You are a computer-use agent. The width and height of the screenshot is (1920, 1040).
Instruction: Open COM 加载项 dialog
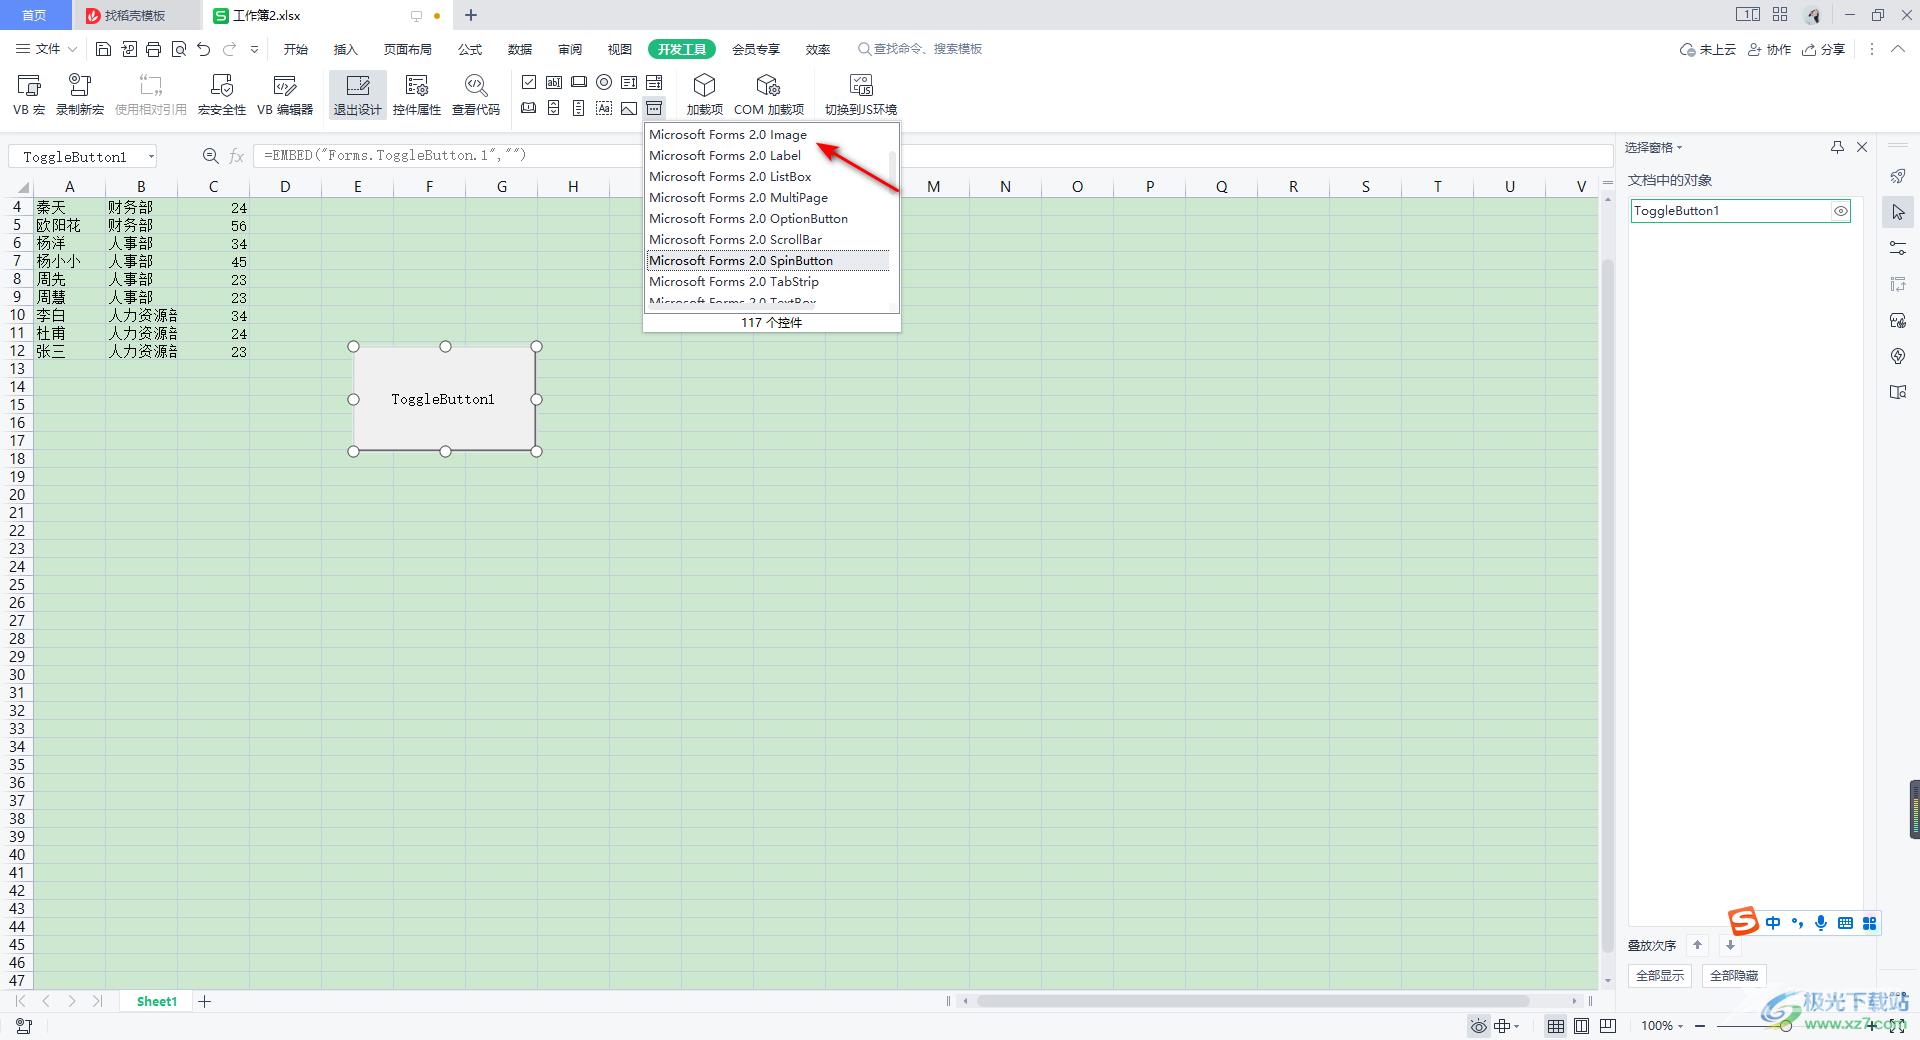(x=769, y=95)
